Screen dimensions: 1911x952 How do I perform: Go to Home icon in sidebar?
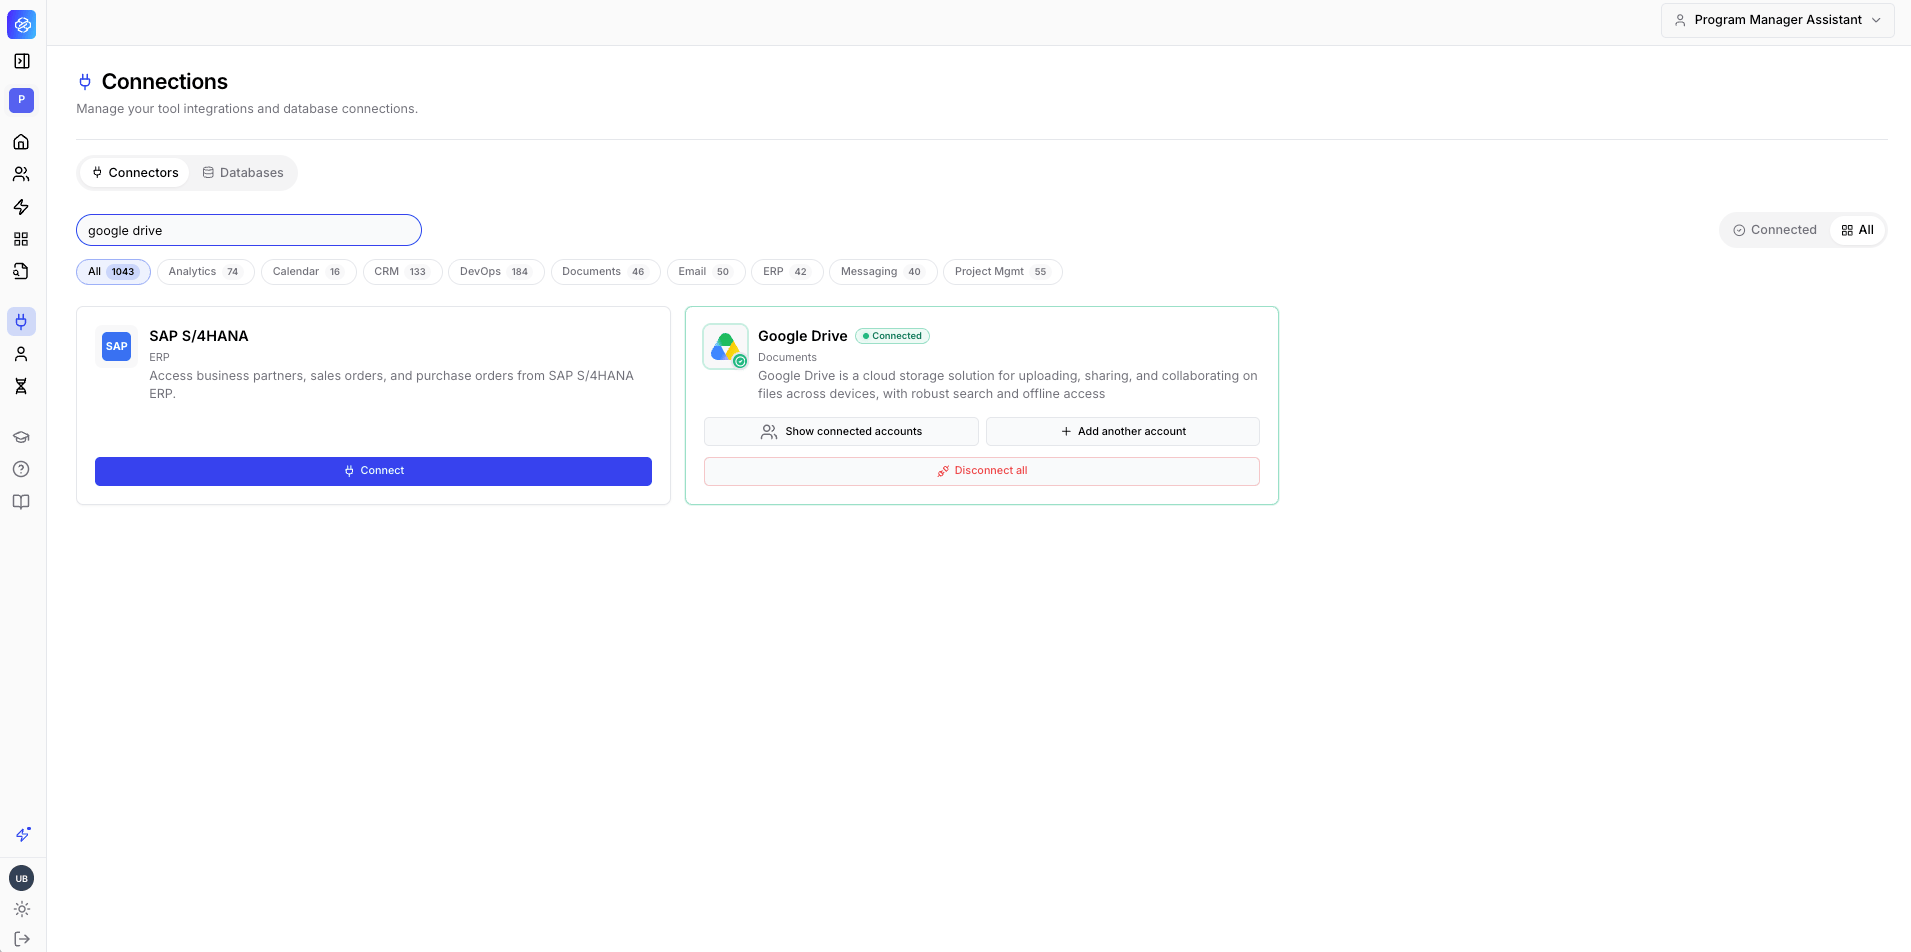(x=21, y=142)
